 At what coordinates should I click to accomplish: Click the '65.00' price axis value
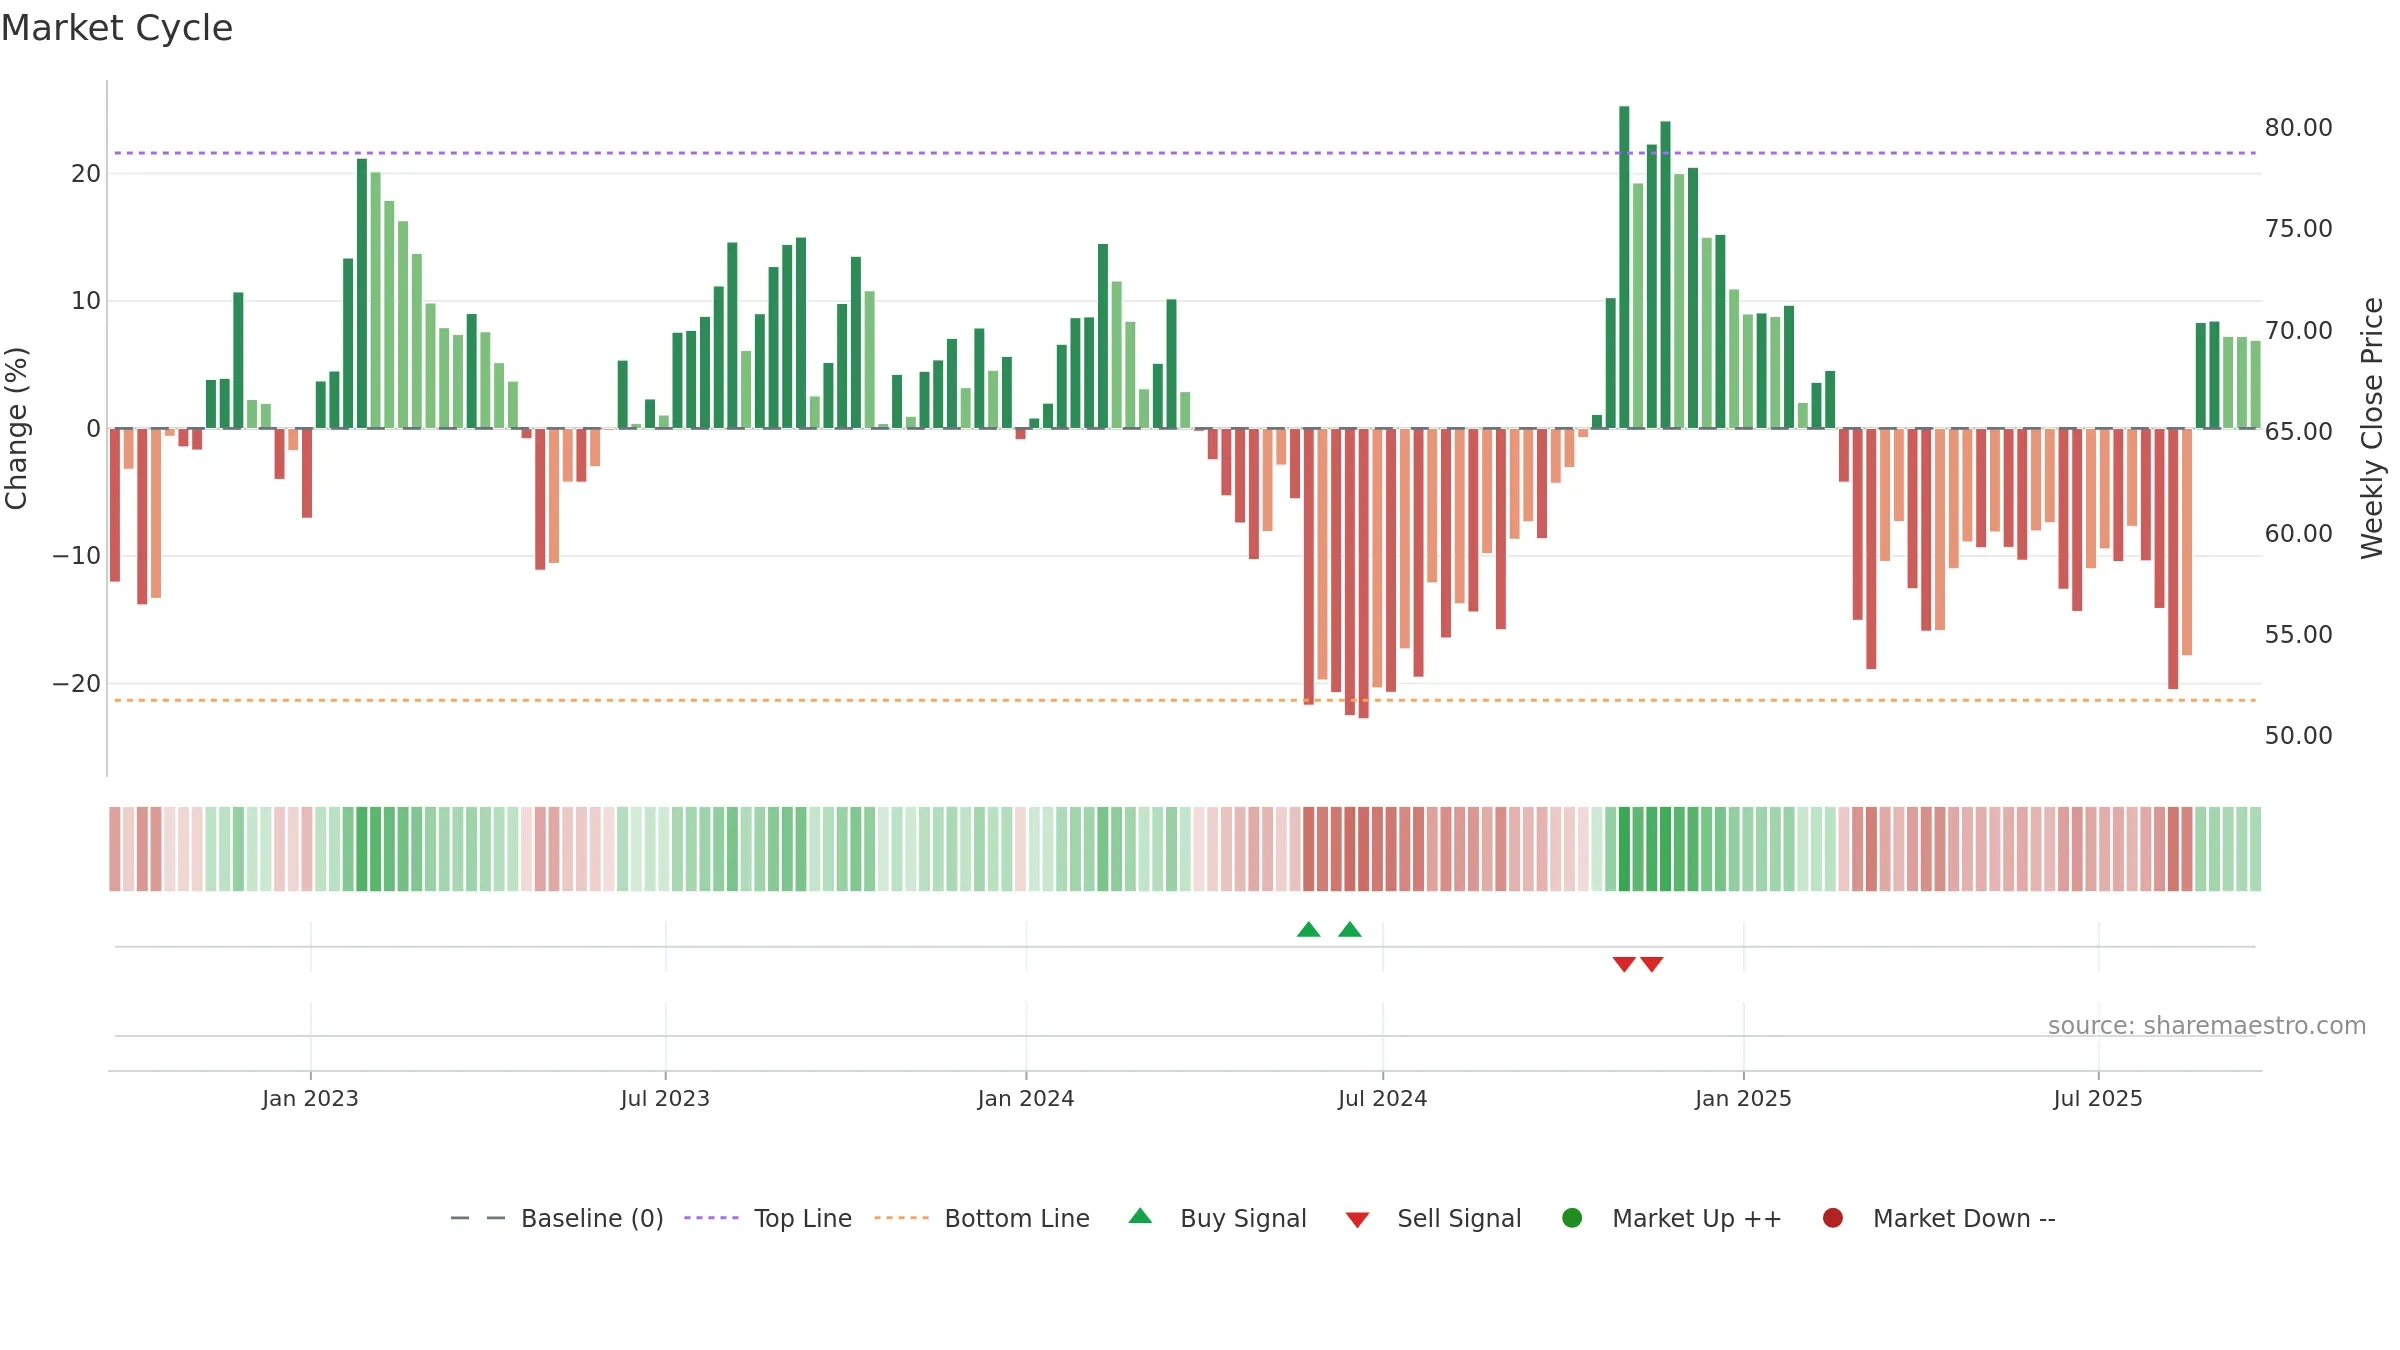pyautogui.click(x=2298, y=432)
